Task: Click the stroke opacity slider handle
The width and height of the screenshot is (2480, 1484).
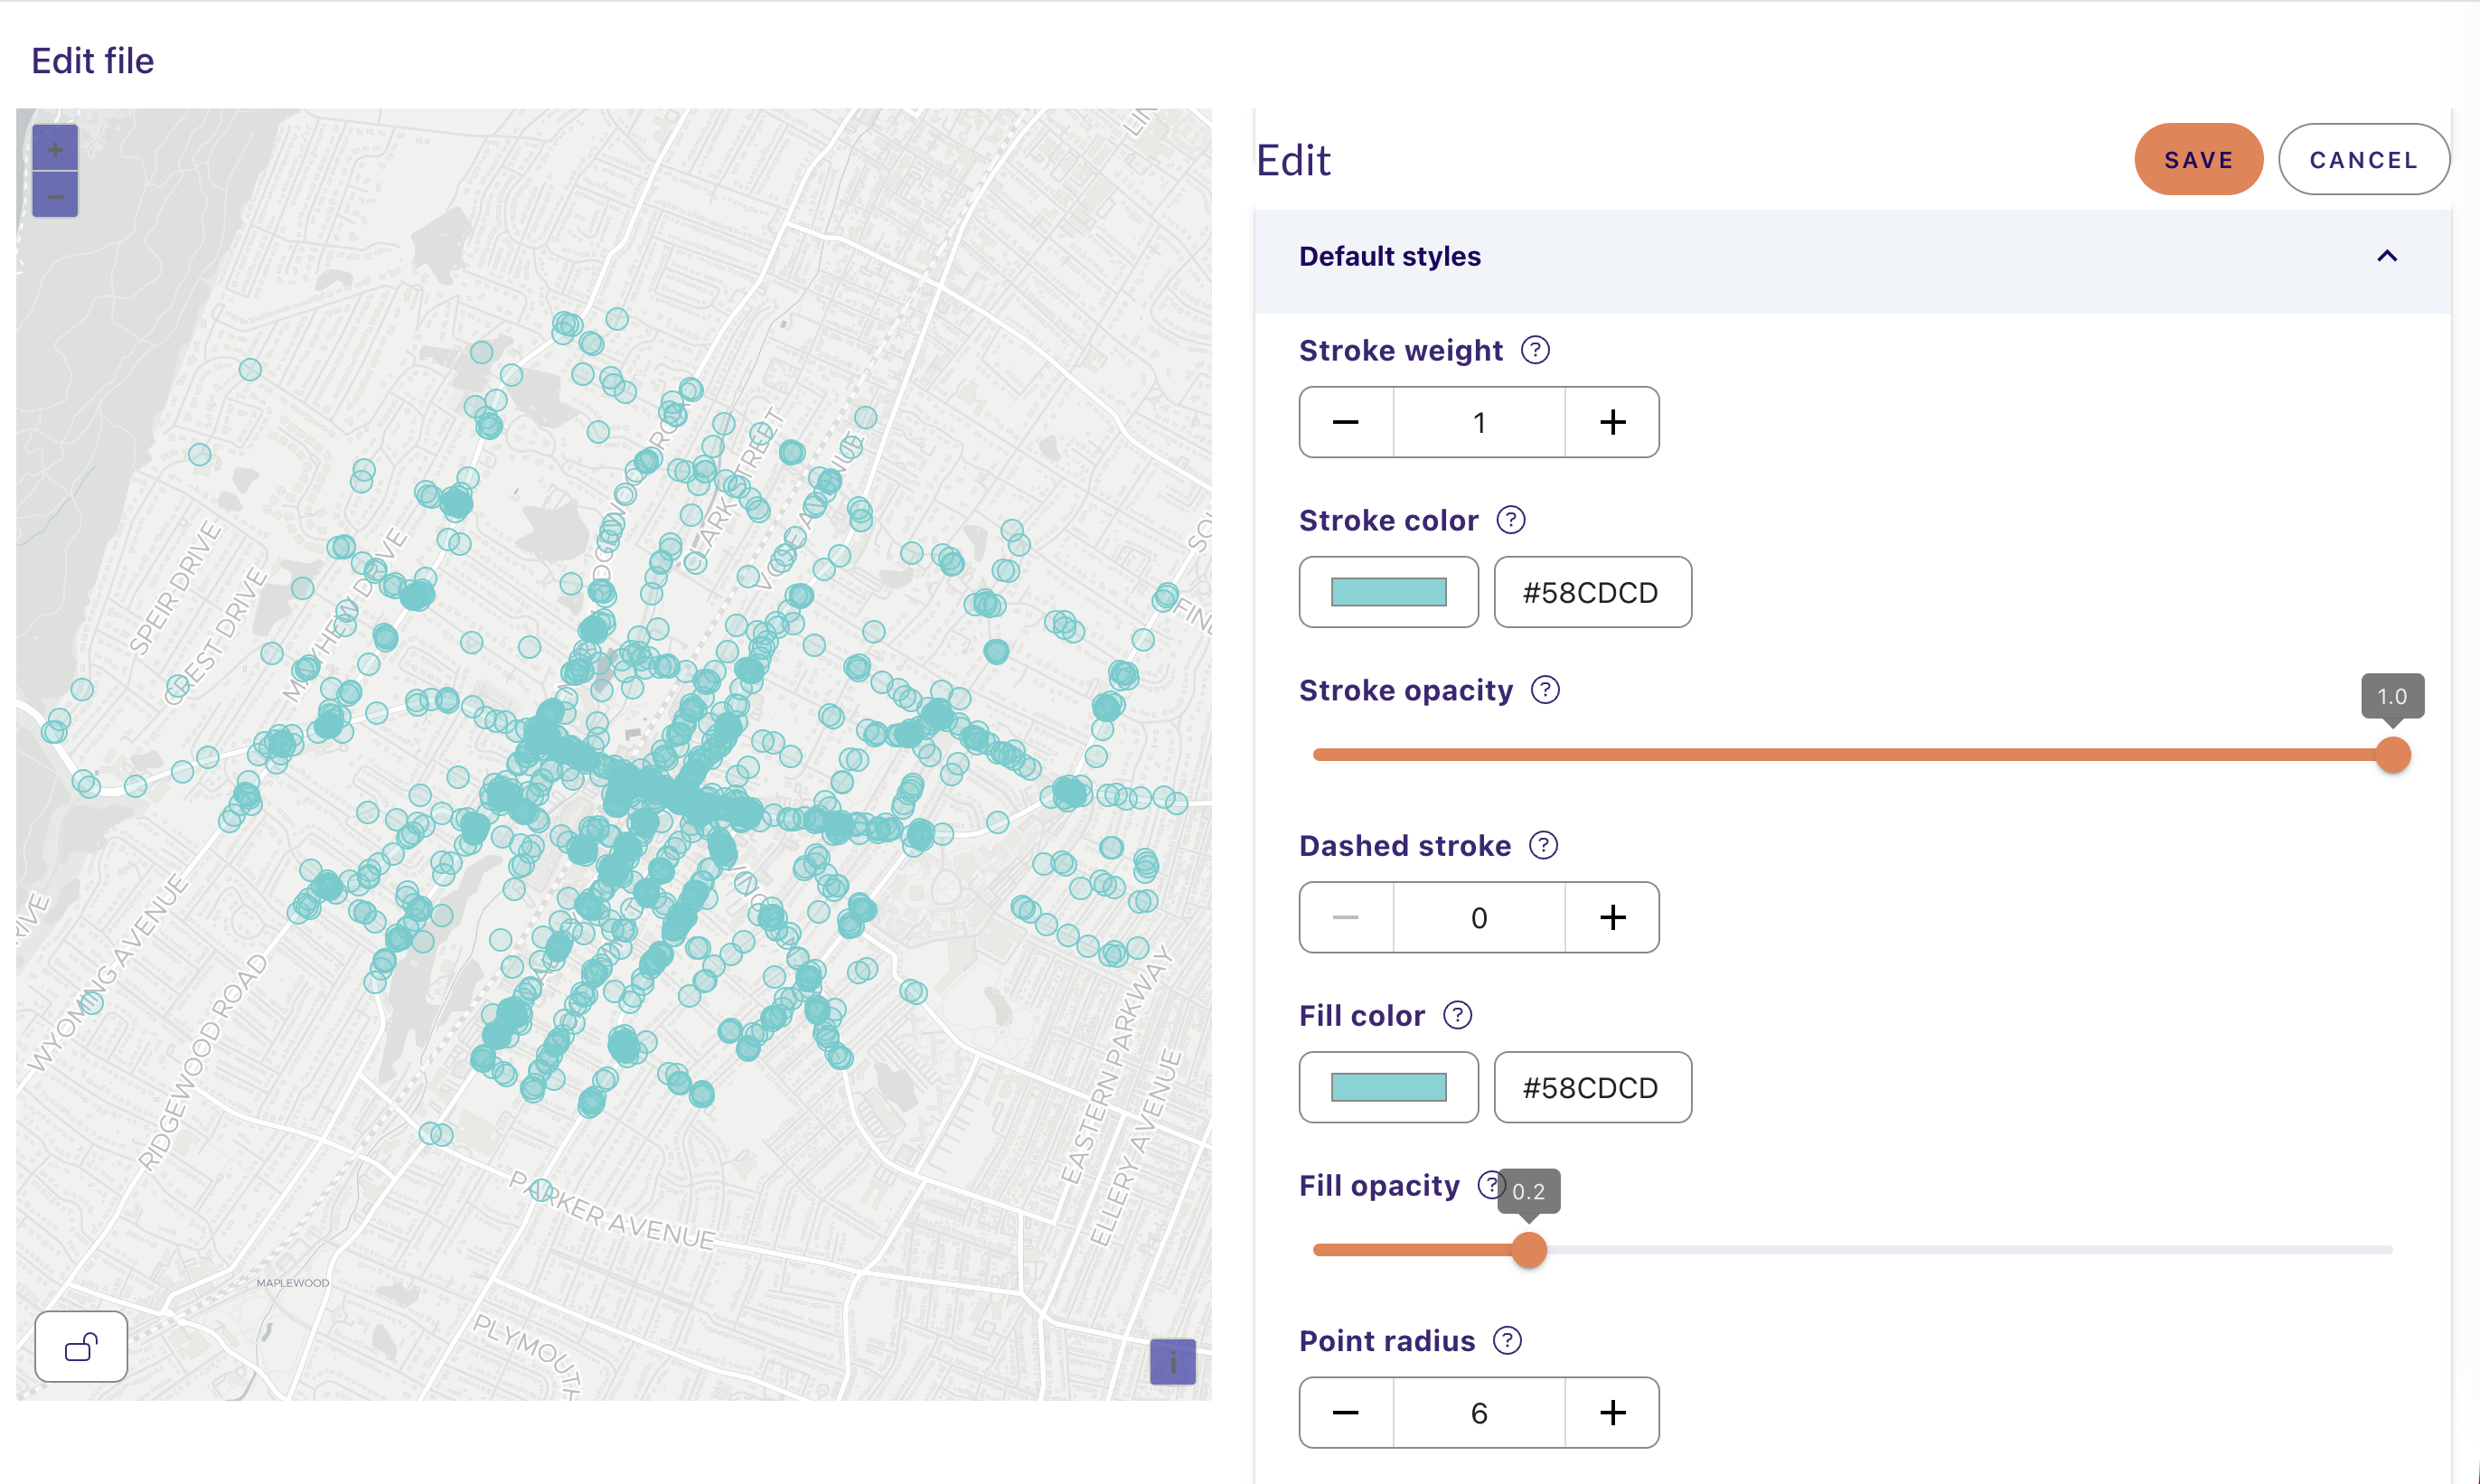Action: [2392, 754]
